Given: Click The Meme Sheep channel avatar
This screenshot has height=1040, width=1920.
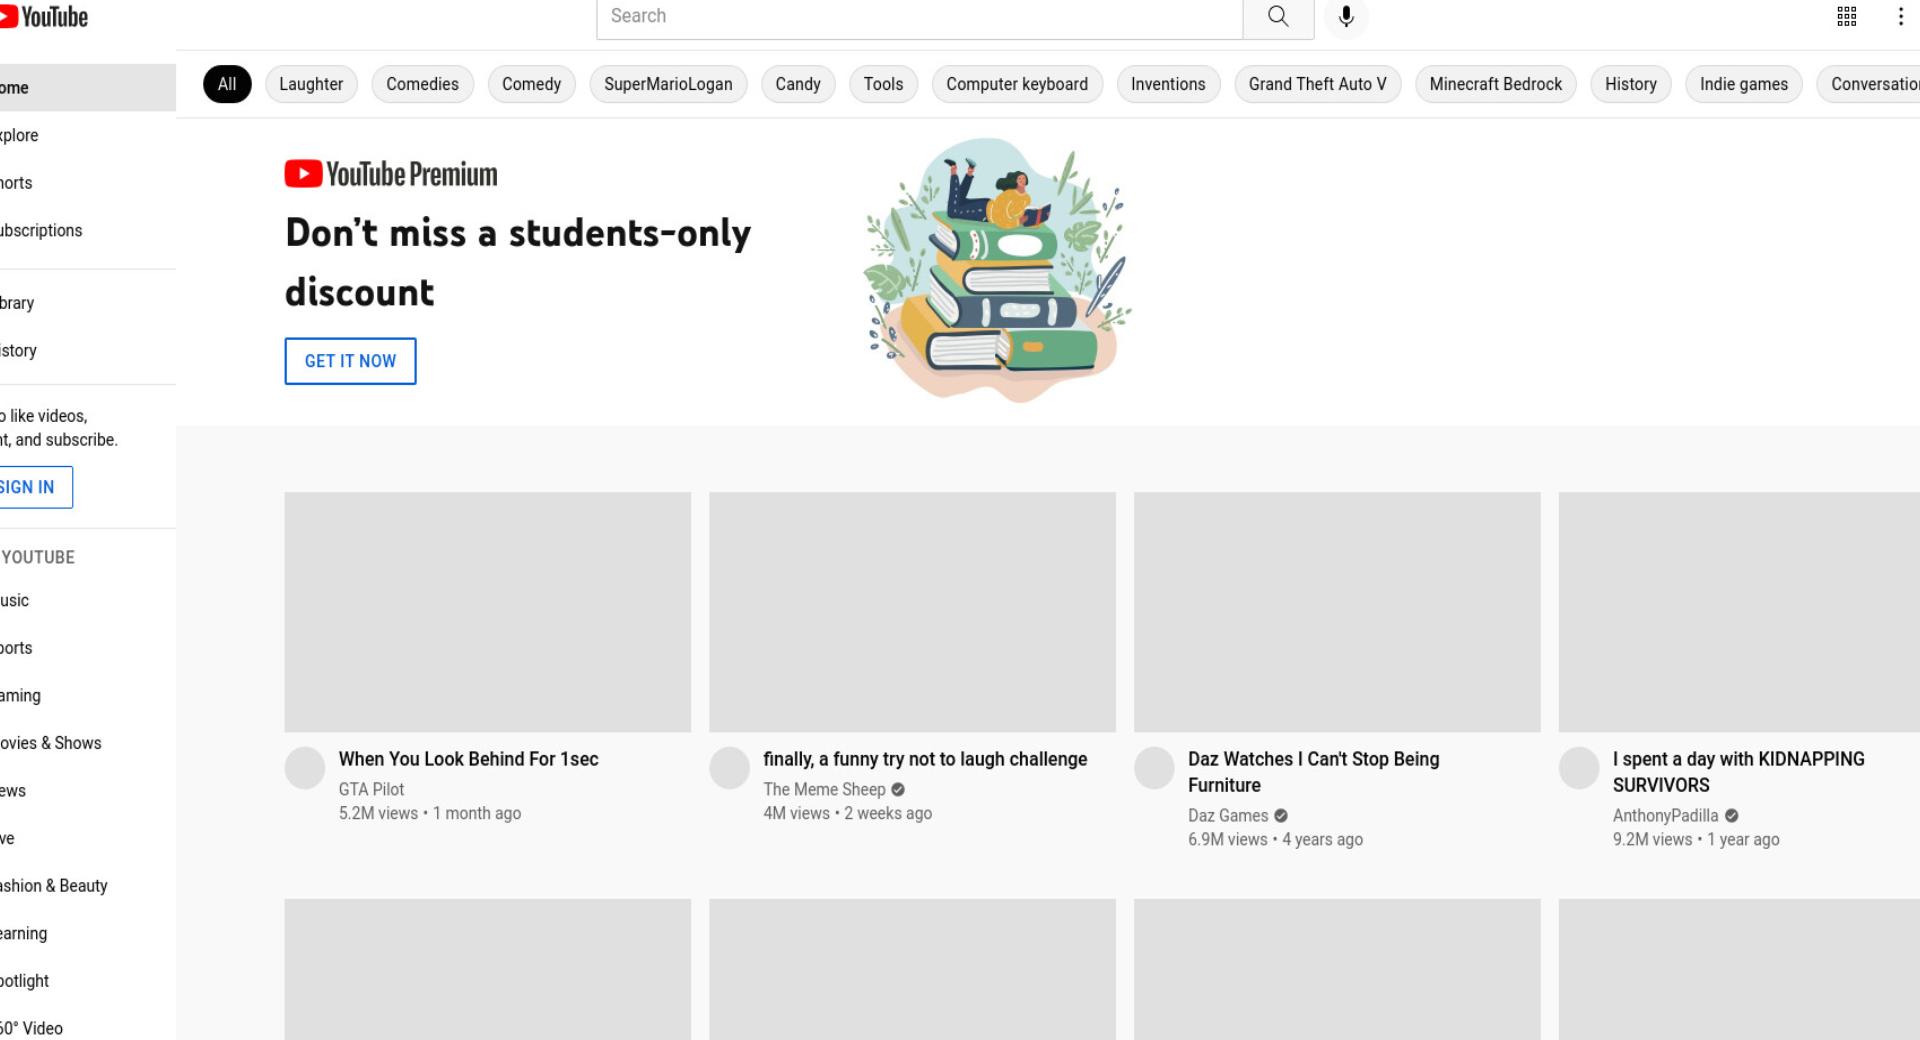Looking at the screenshot, I should [x=730, y=768].
